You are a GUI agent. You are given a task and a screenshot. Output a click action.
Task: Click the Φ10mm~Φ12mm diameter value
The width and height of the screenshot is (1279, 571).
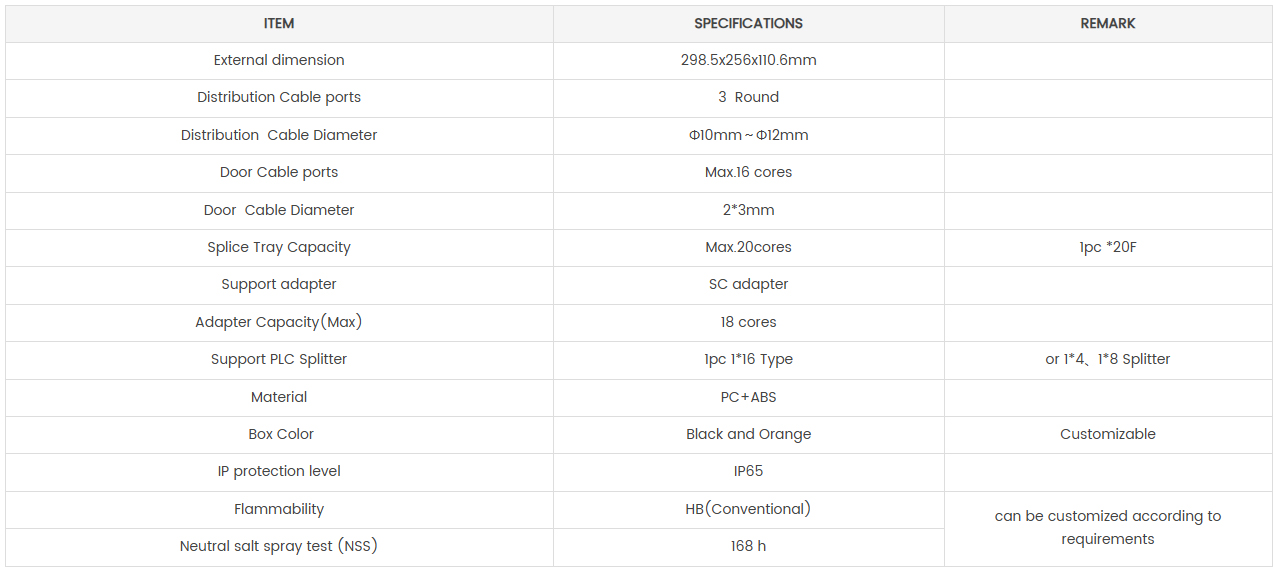[748, 135]
